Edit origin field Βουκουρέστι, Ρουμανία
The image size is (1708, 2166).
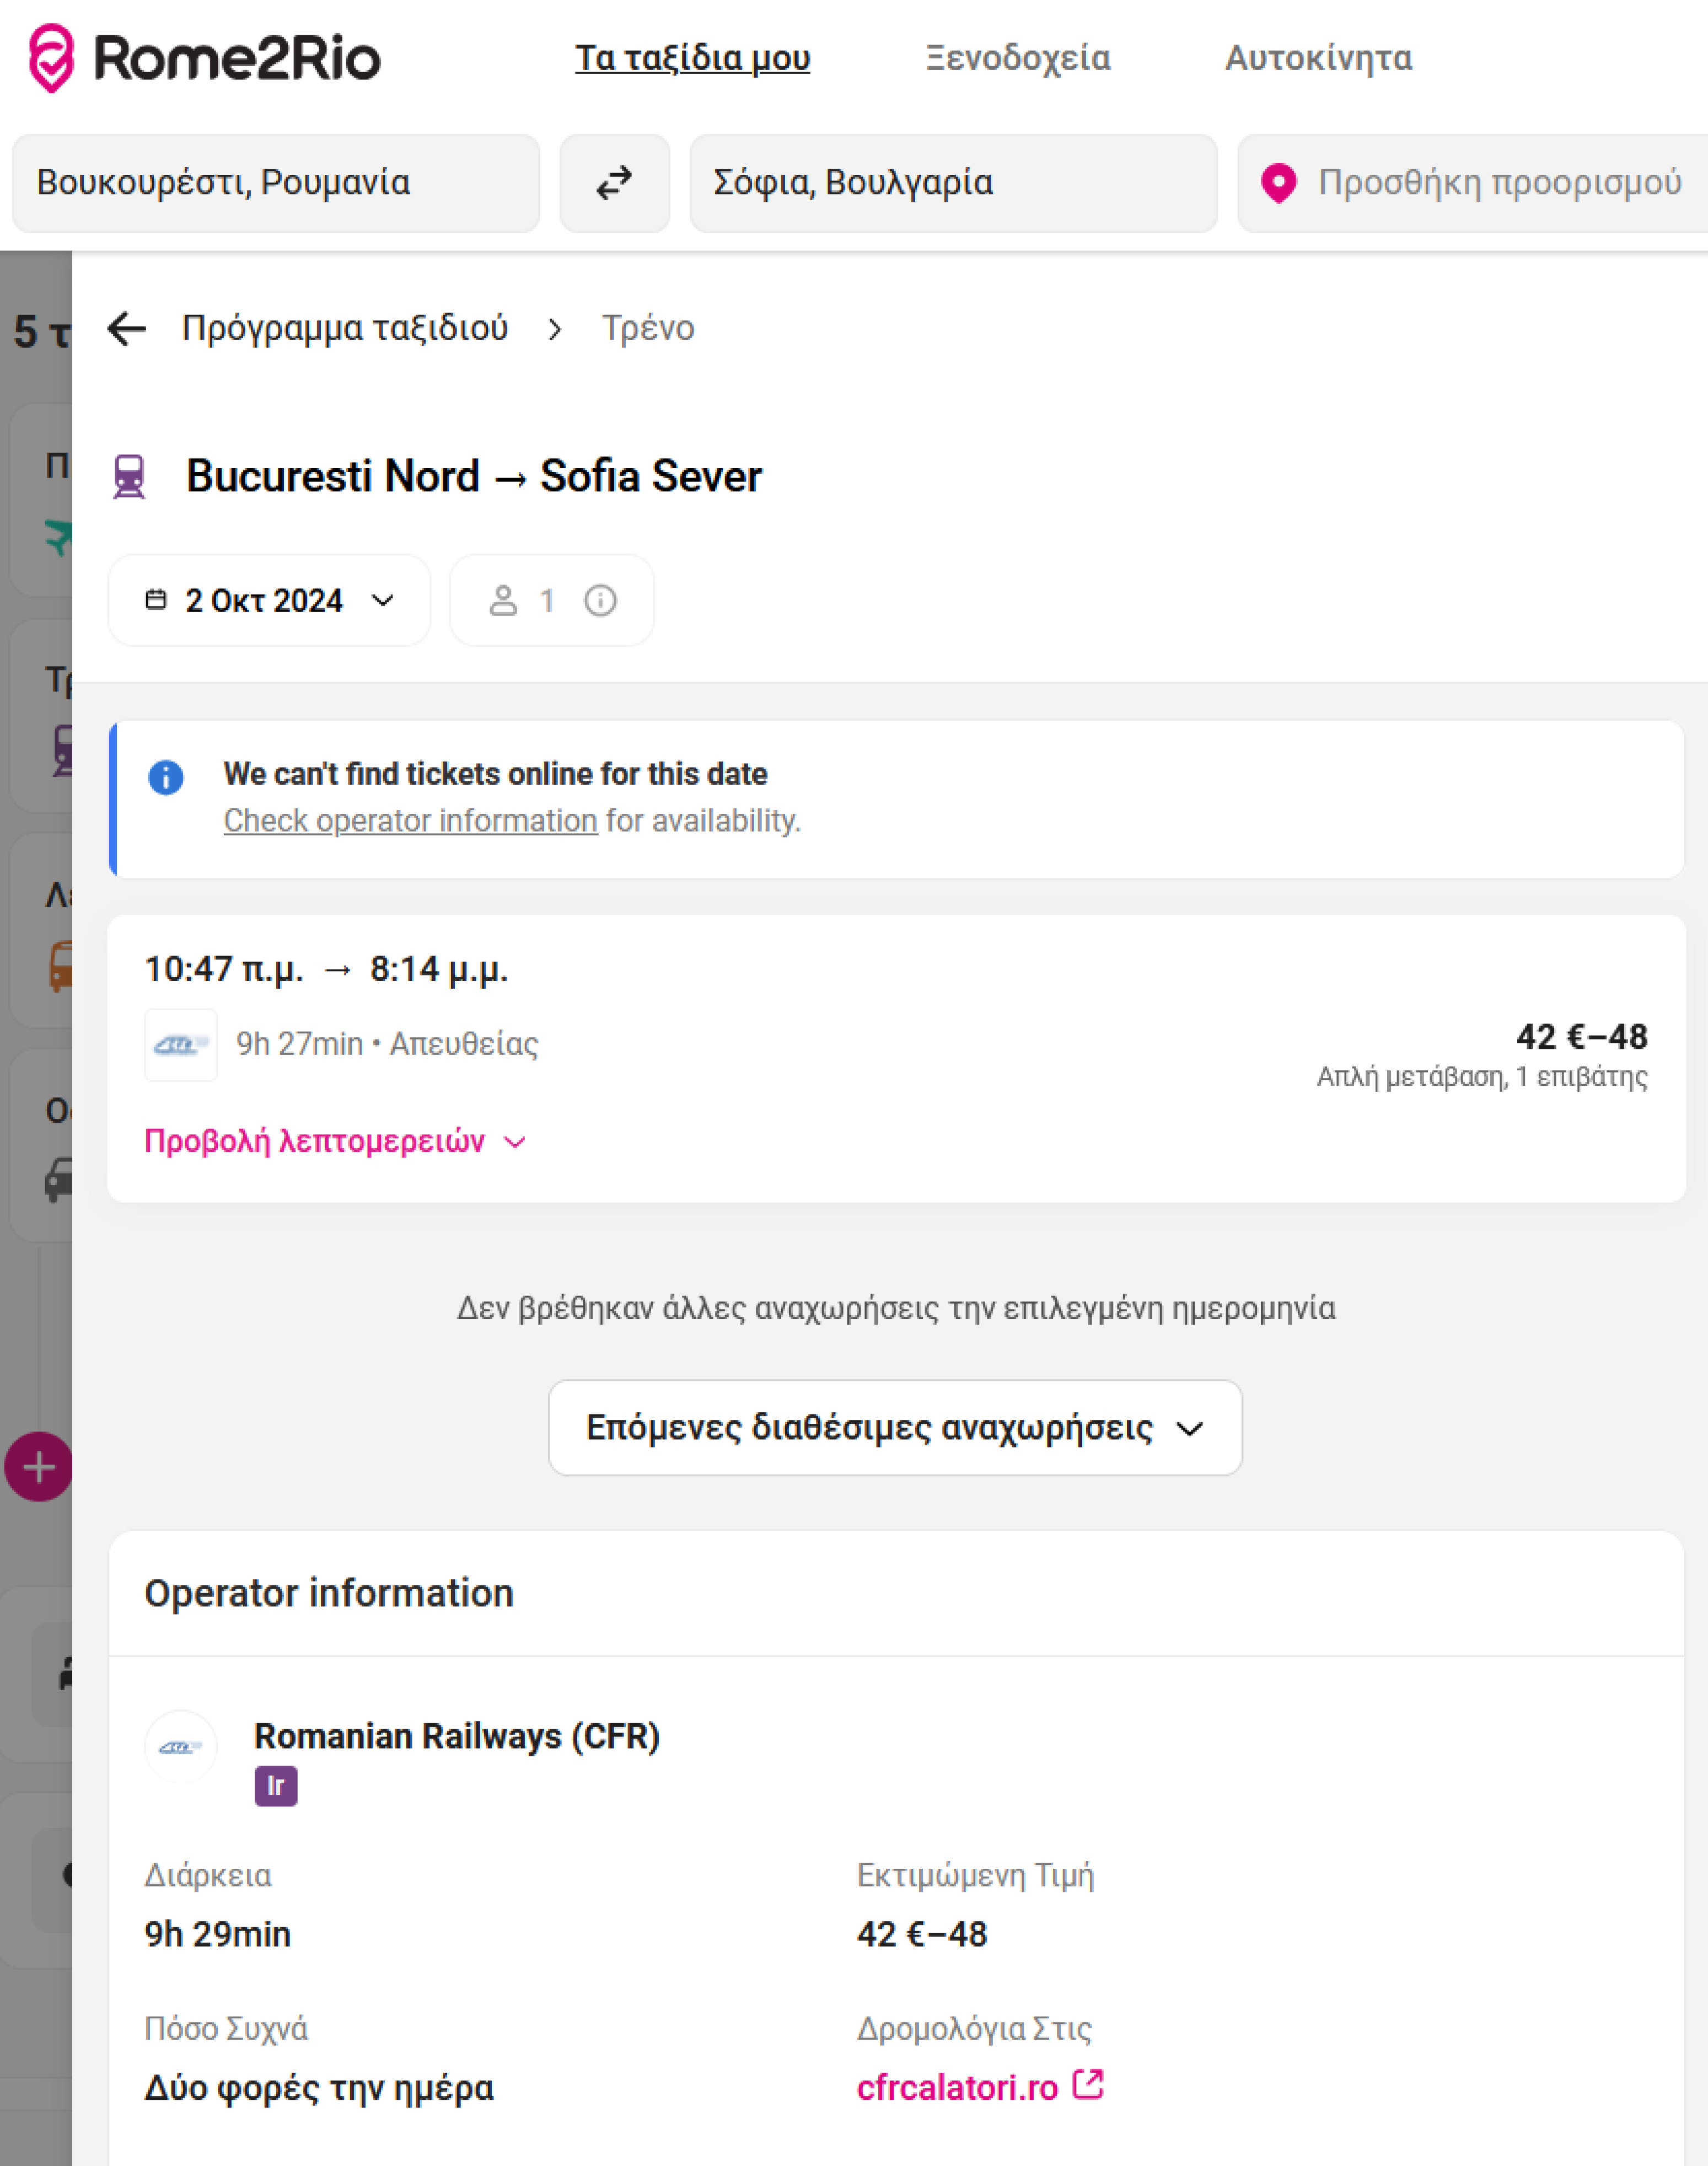[x=276, y=183]
